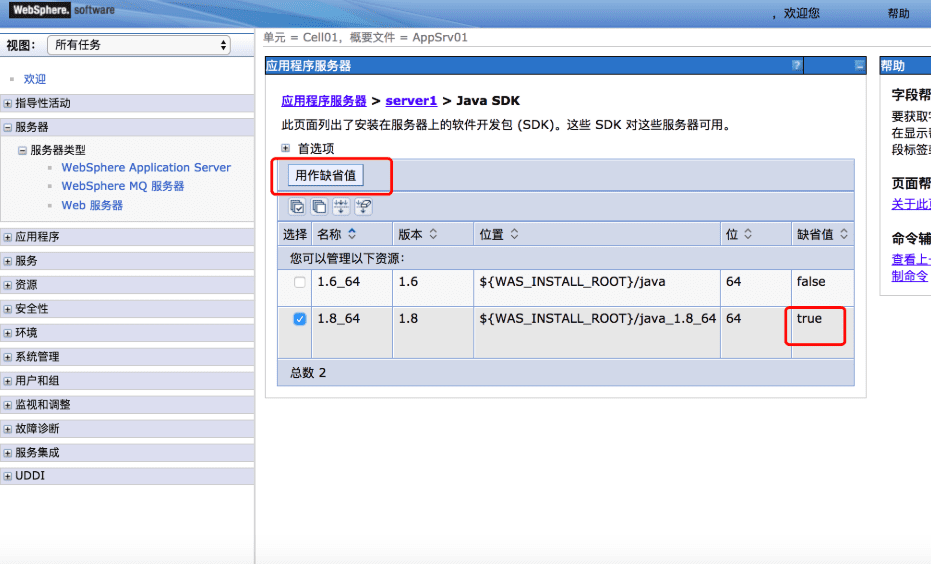Viewport: 931px width, 564px height.
Task: Uncheck the 1.8_64 SDK checkbox
Action: click(x=299, y=319)
